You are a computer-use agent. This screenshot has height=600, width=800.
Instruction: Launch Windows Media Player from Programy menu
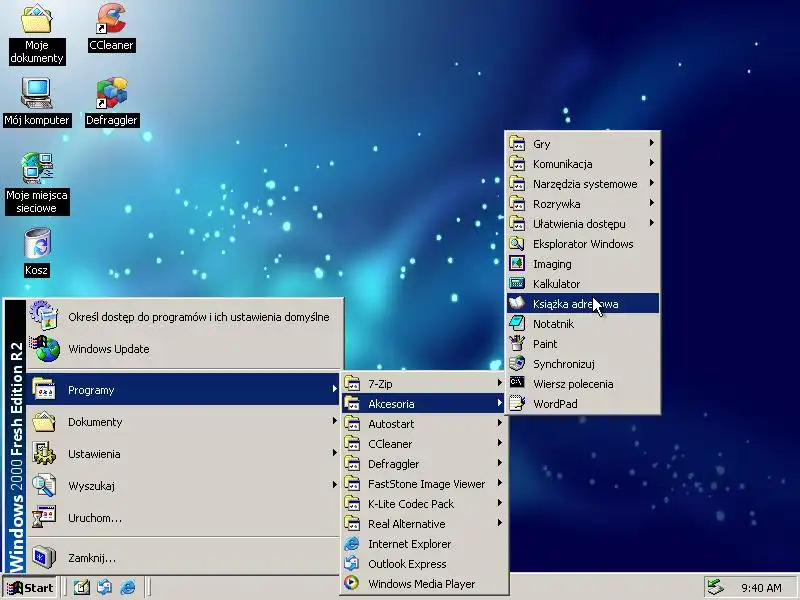click(x=424, y=584)
